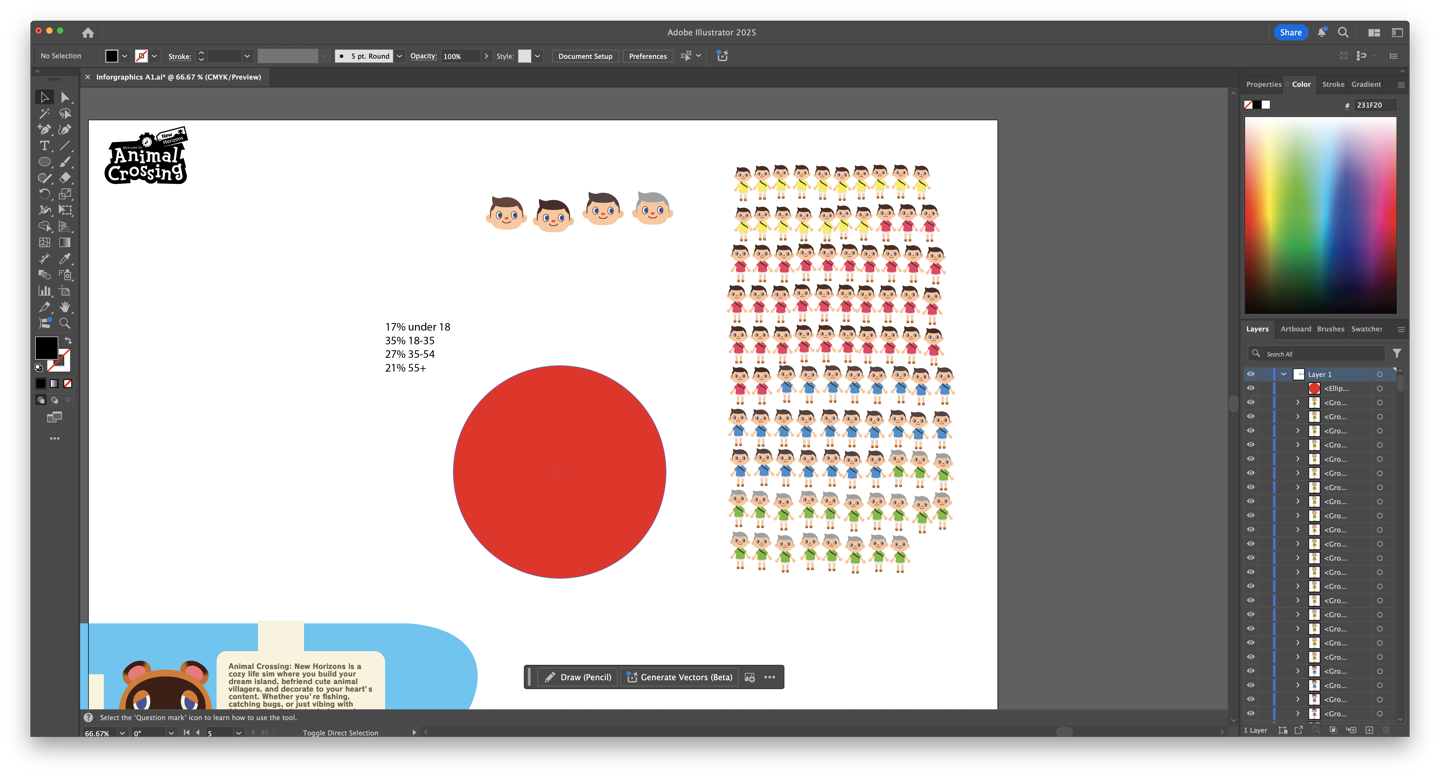The width and height of the screenshot is (1440, 777).
Task: Select the Scale tool
Action: [65, 194]
